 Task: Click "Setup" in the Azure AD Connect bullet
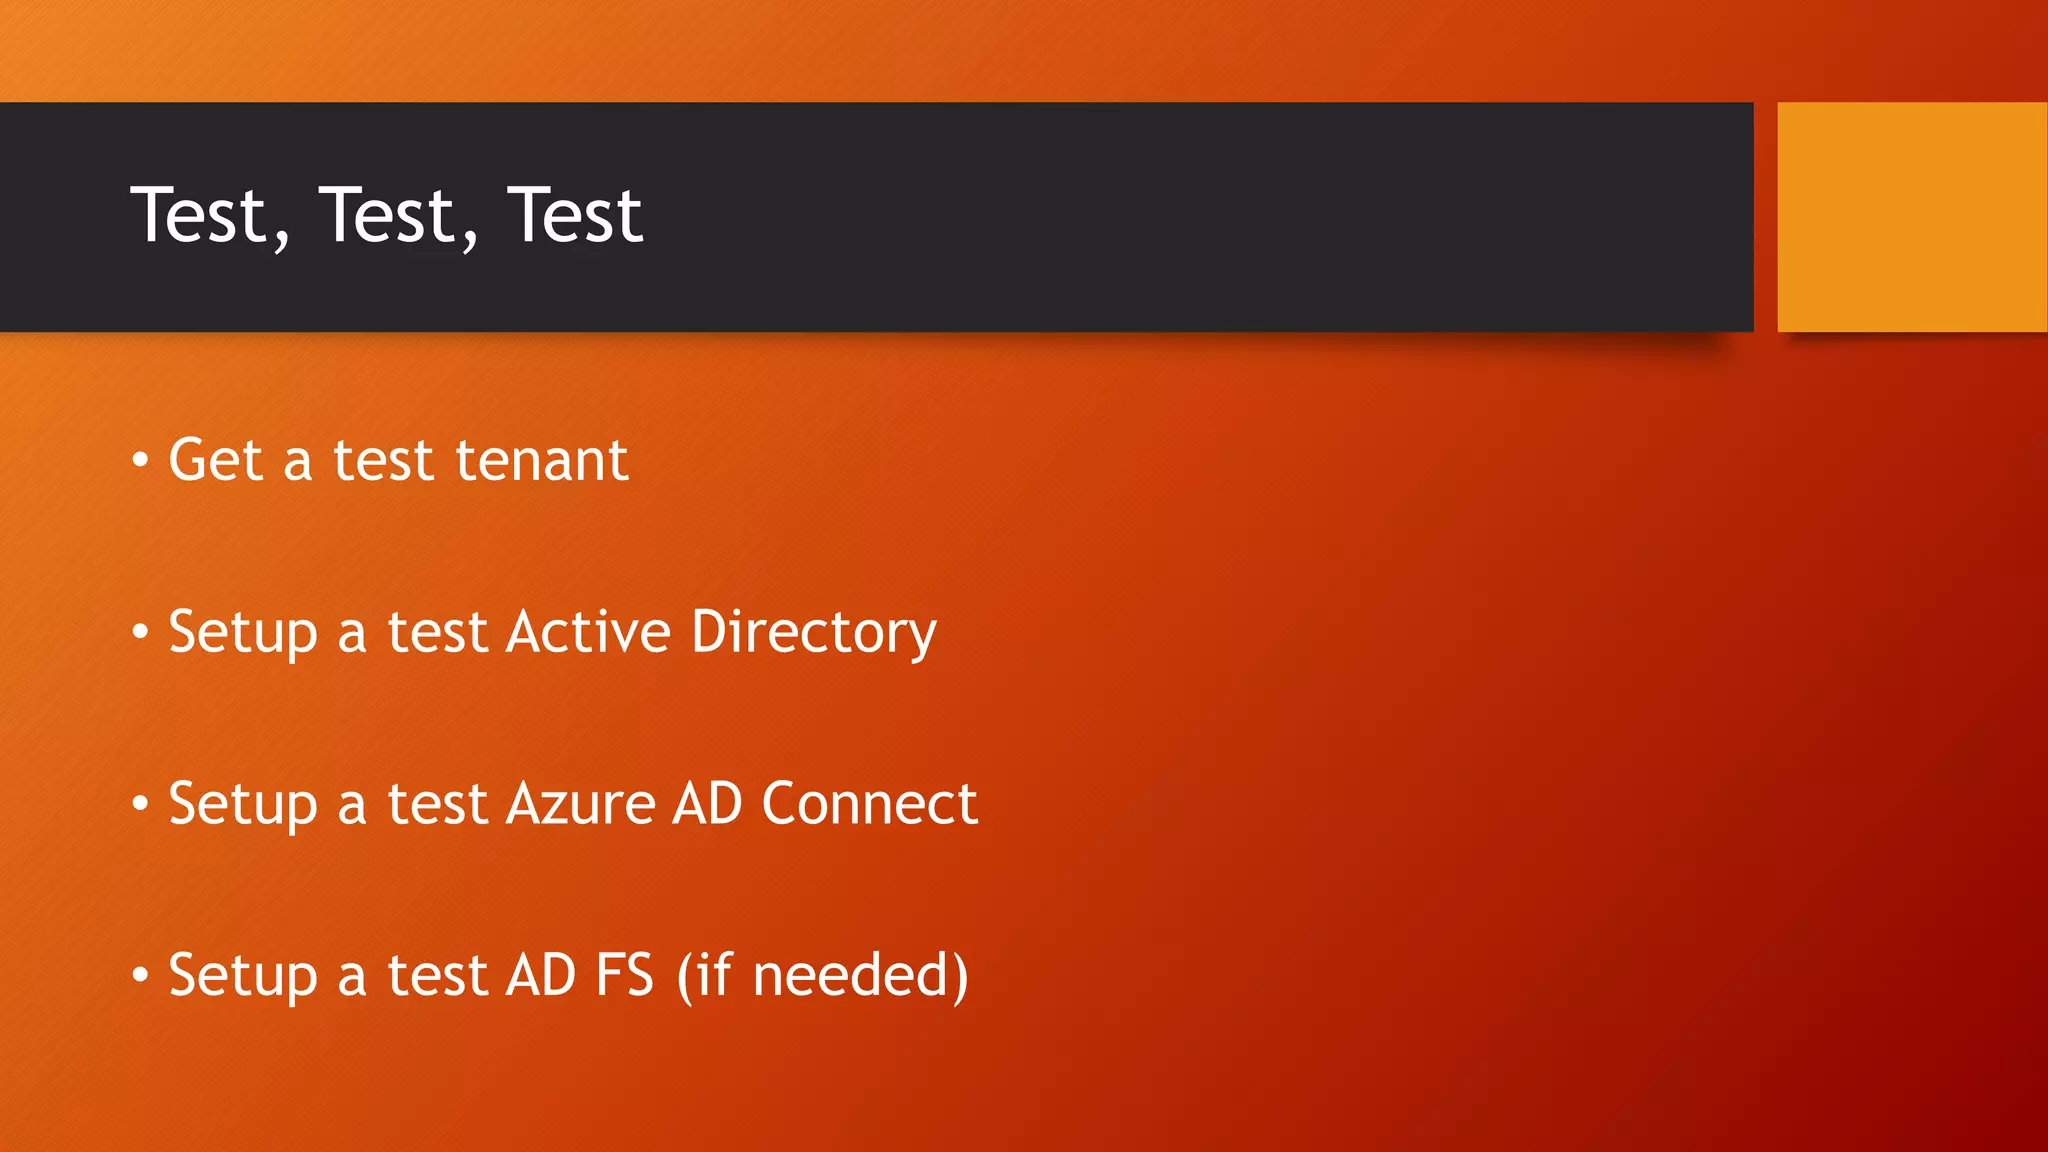pos(243,804)
